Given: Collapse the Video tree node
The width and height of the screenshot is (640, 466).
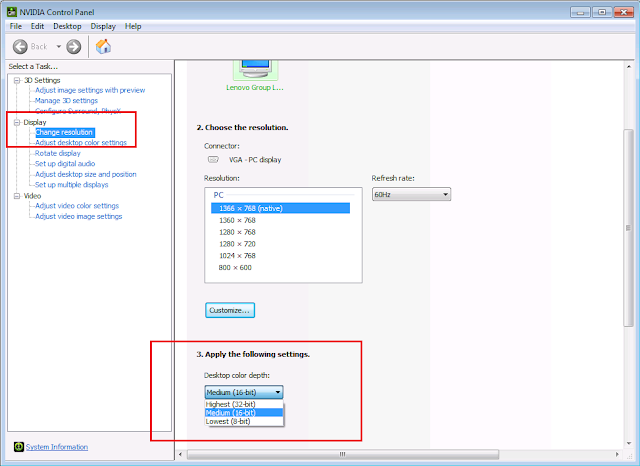Looking at the screenshot, I should [17, 196].
